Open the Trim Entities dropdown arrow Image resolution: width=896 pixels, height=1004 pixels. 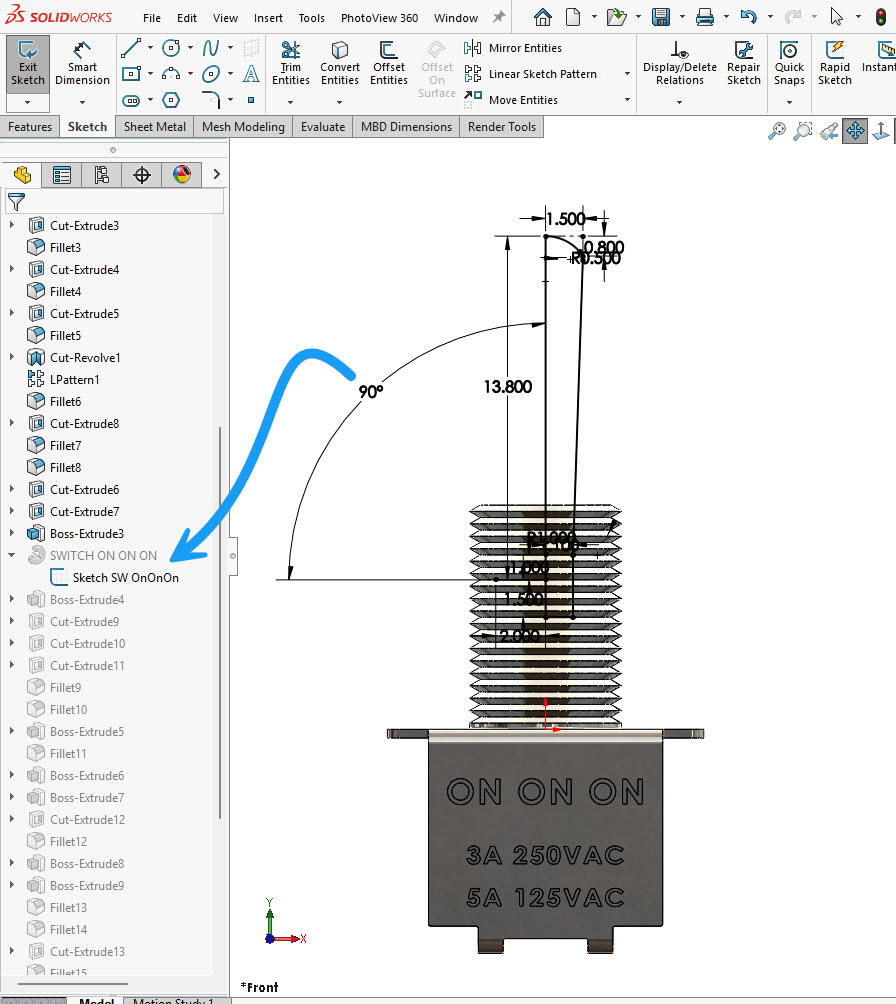click(x=290, y=102)
